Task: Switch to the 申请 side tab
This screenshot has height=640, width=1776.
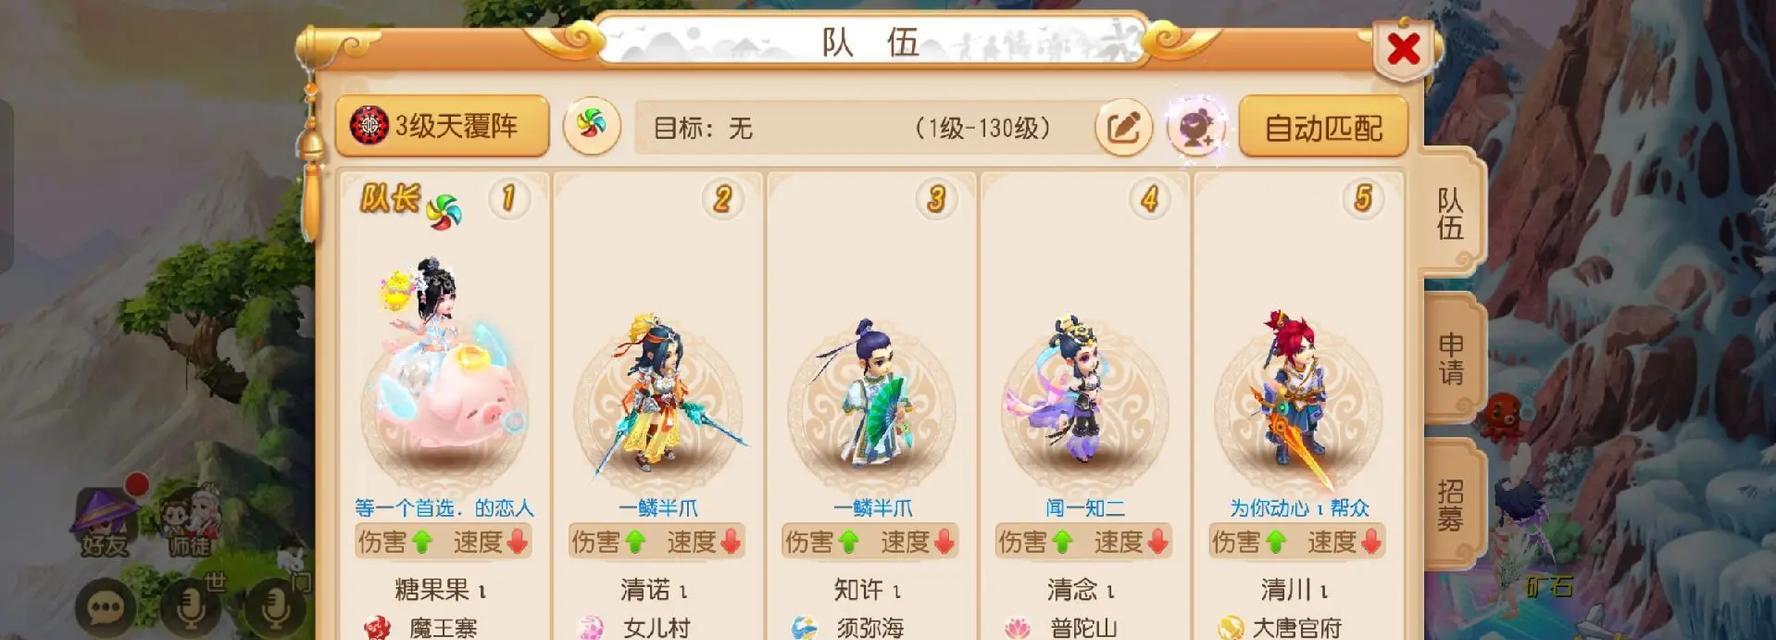Action: 1451,359
